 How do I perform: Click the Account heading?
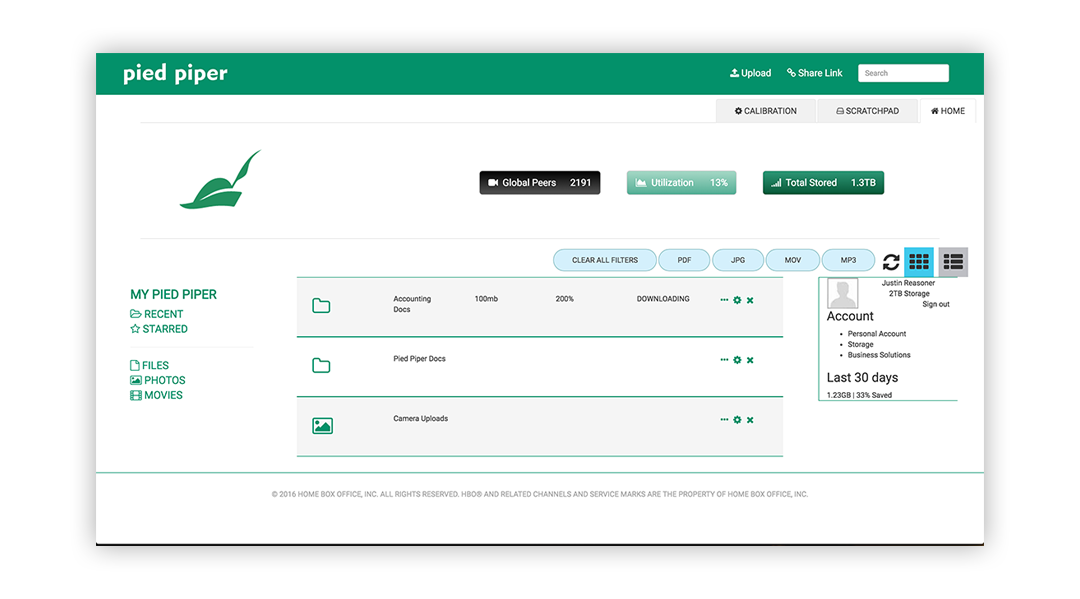850,316
